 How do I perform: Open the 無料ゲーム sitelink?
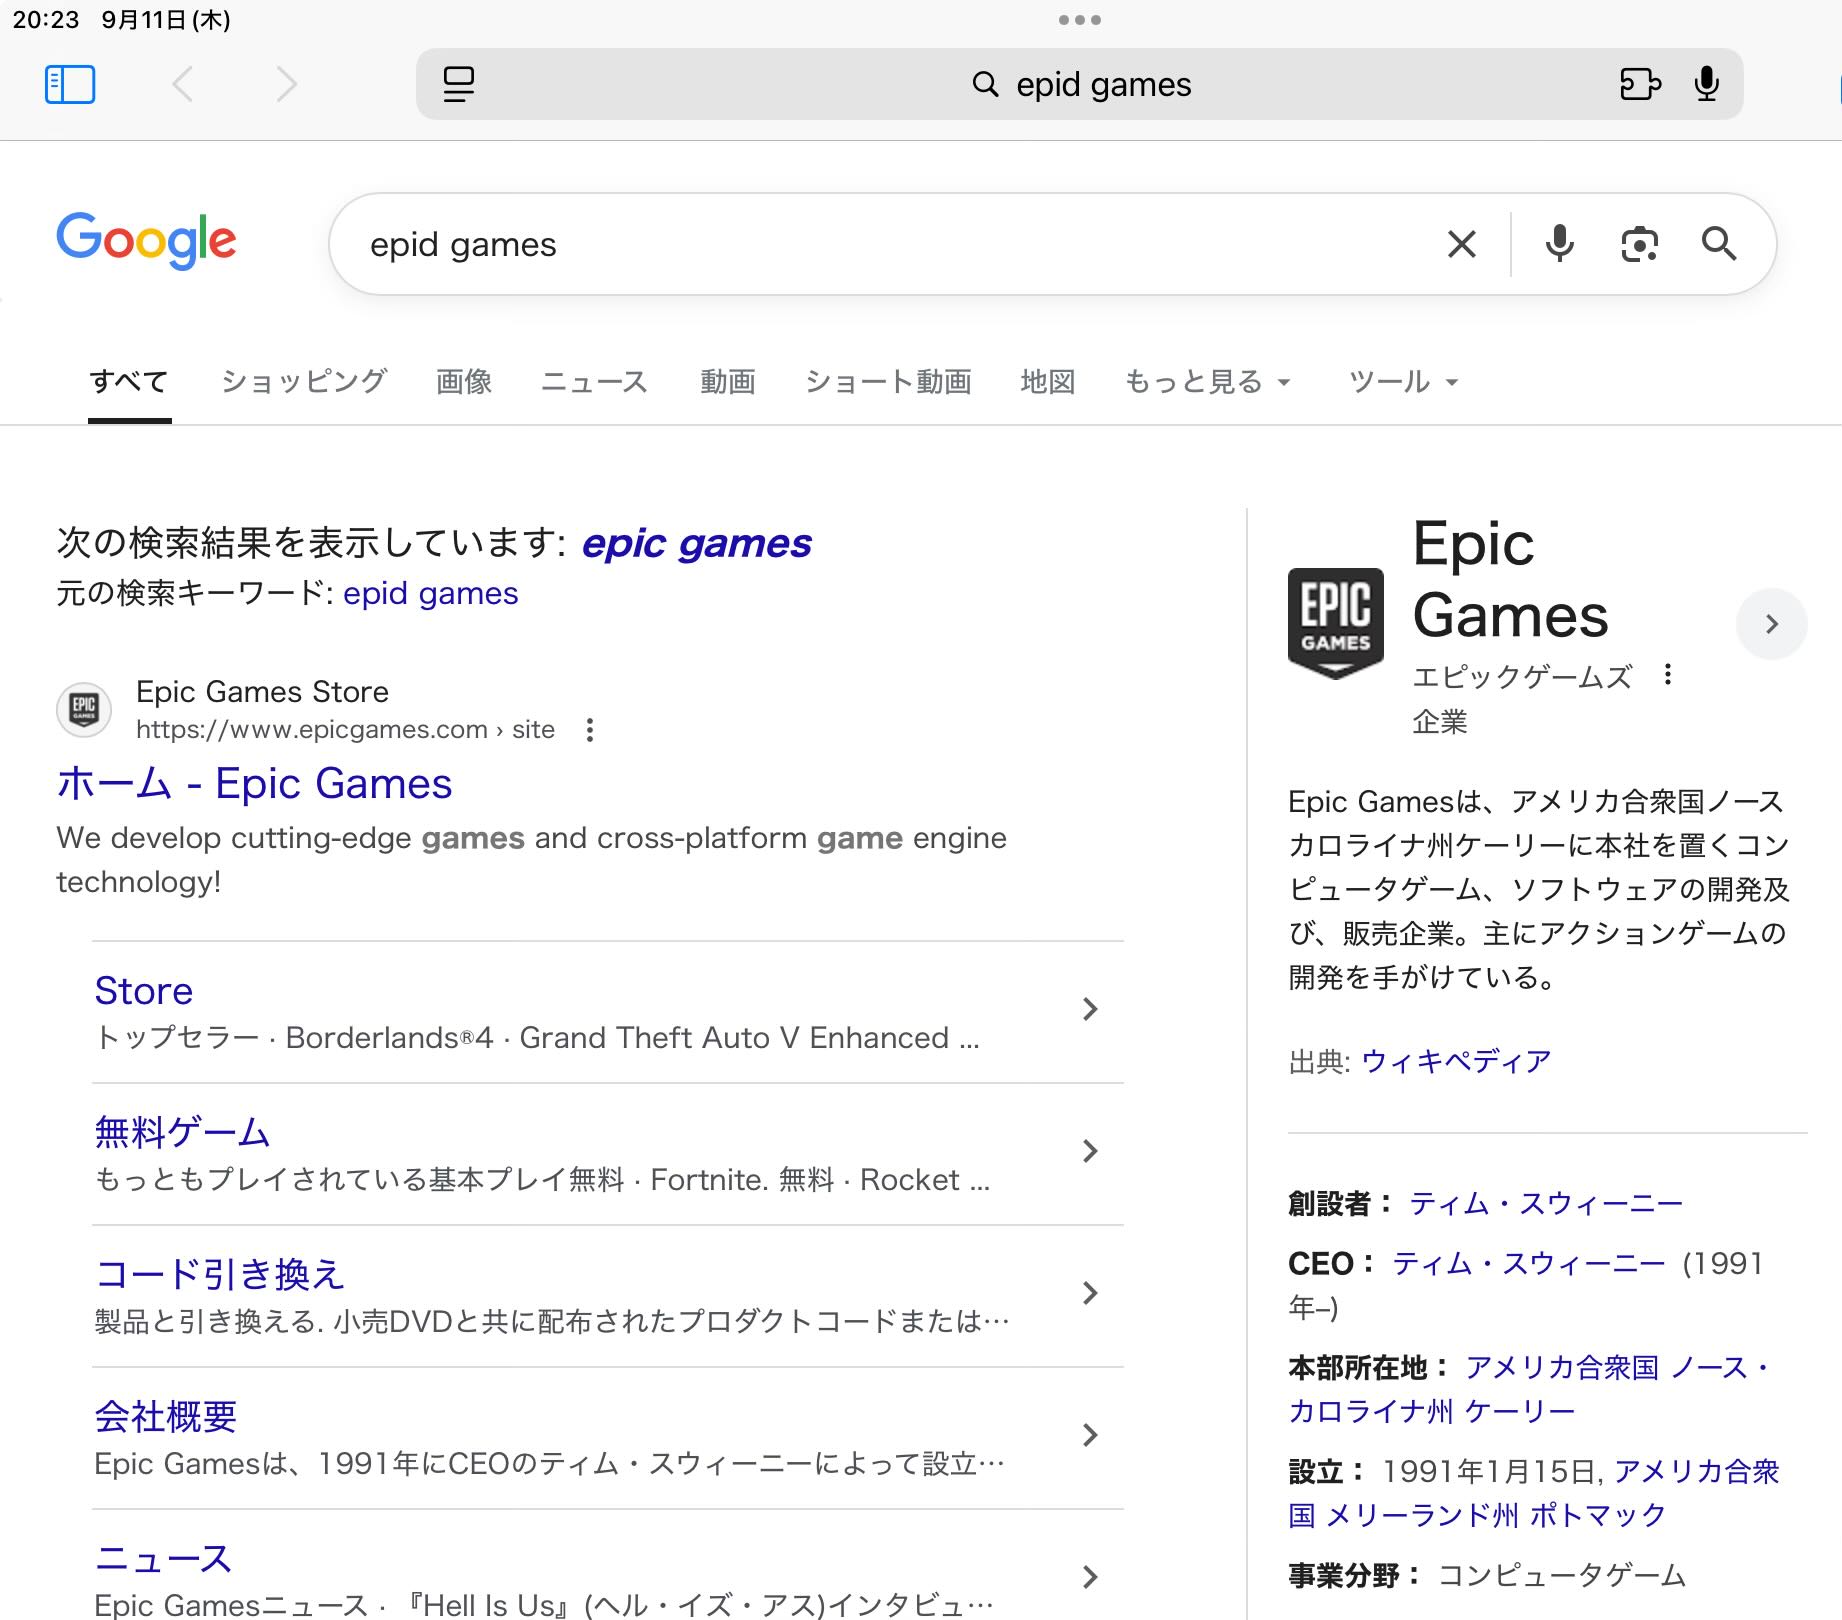point(182,1132)
